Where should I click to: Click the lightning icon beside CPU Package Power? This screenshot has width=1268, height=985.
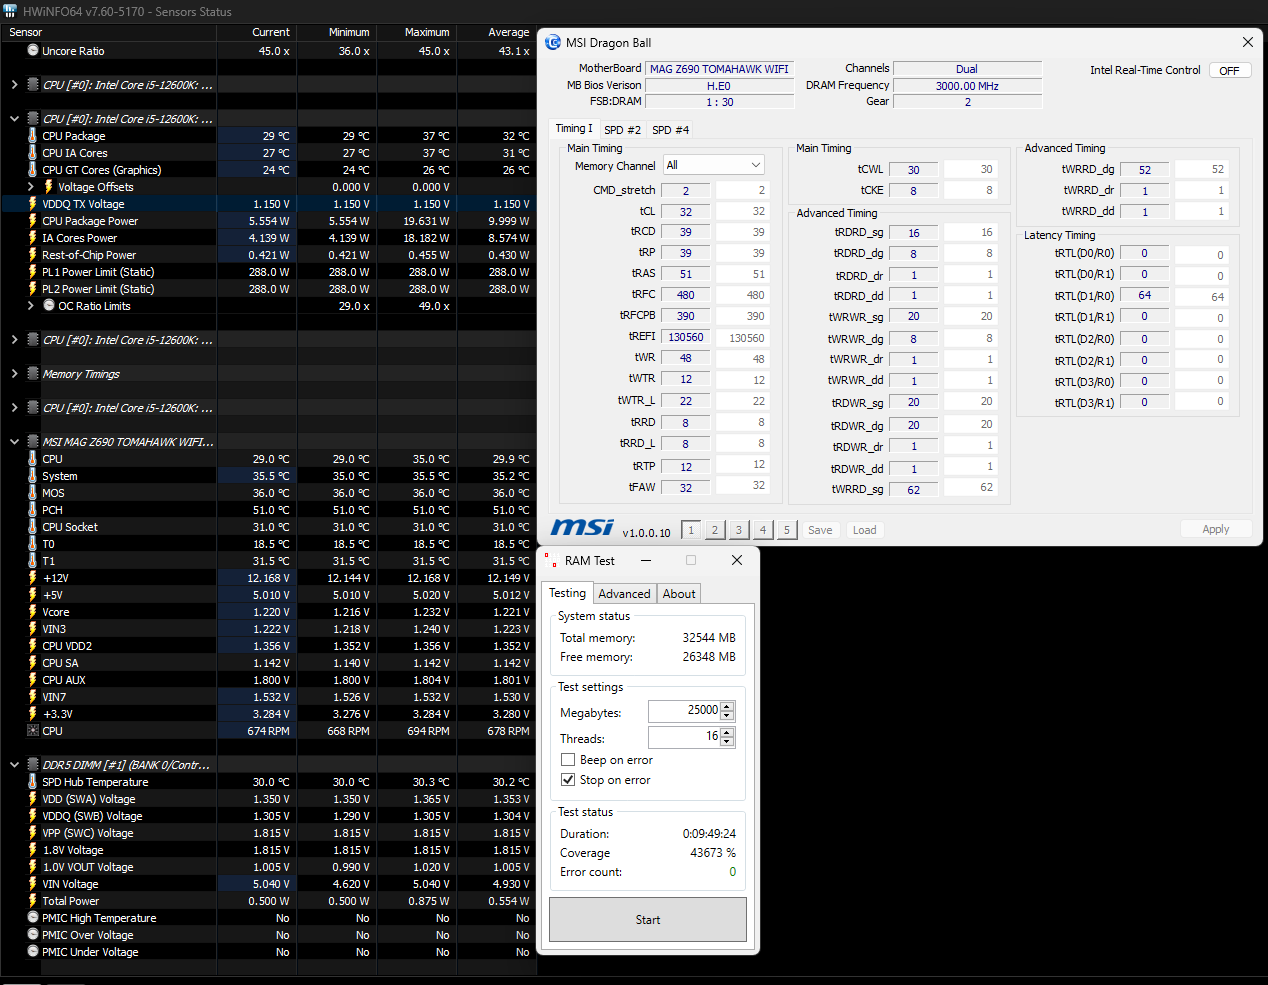pos(33,220)
